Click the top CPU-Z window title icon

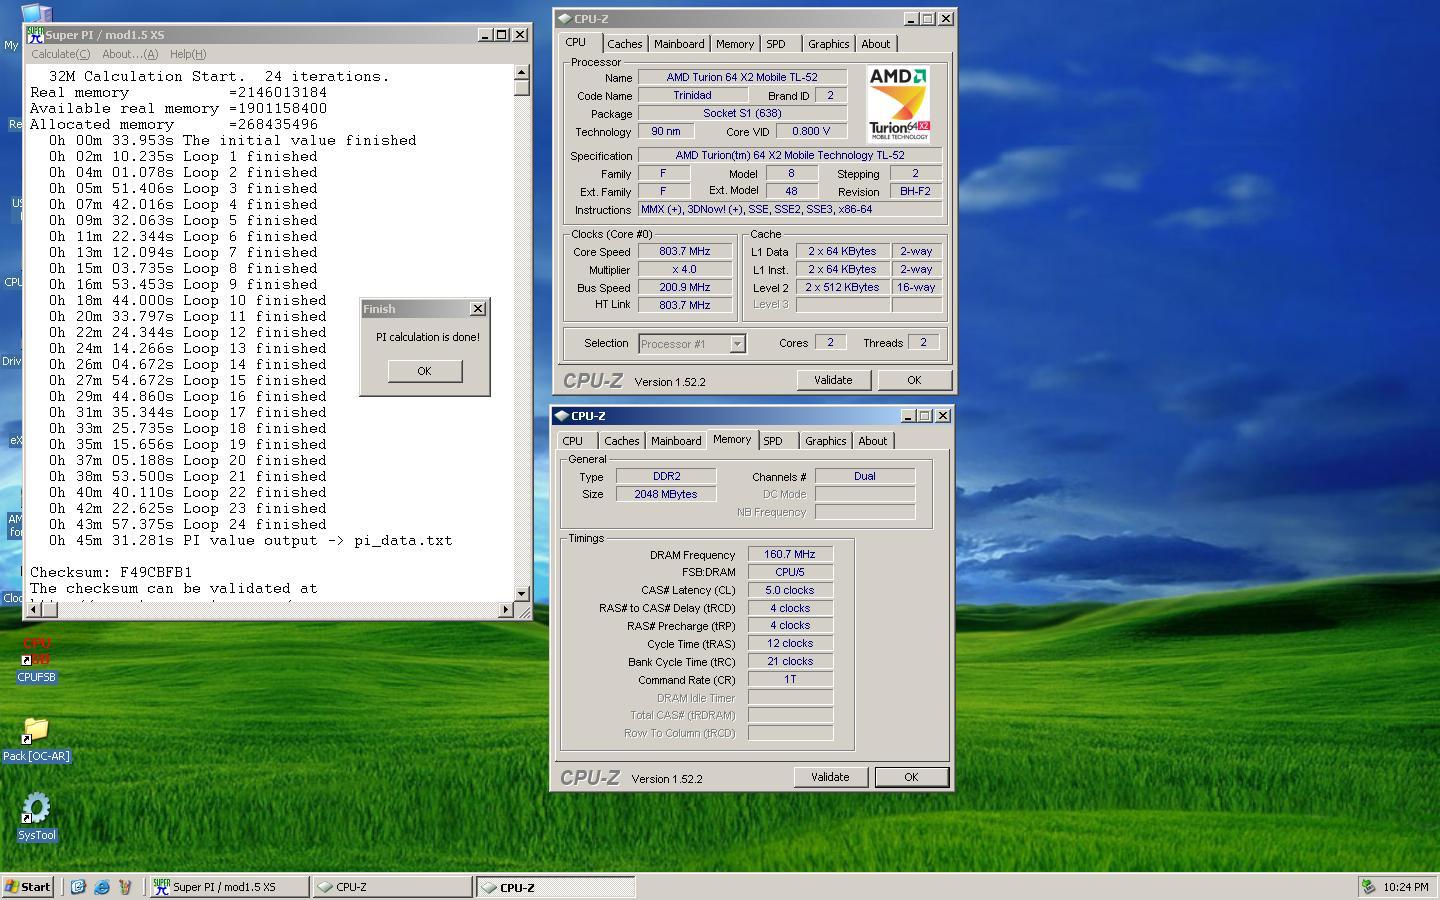pos(565,19)
